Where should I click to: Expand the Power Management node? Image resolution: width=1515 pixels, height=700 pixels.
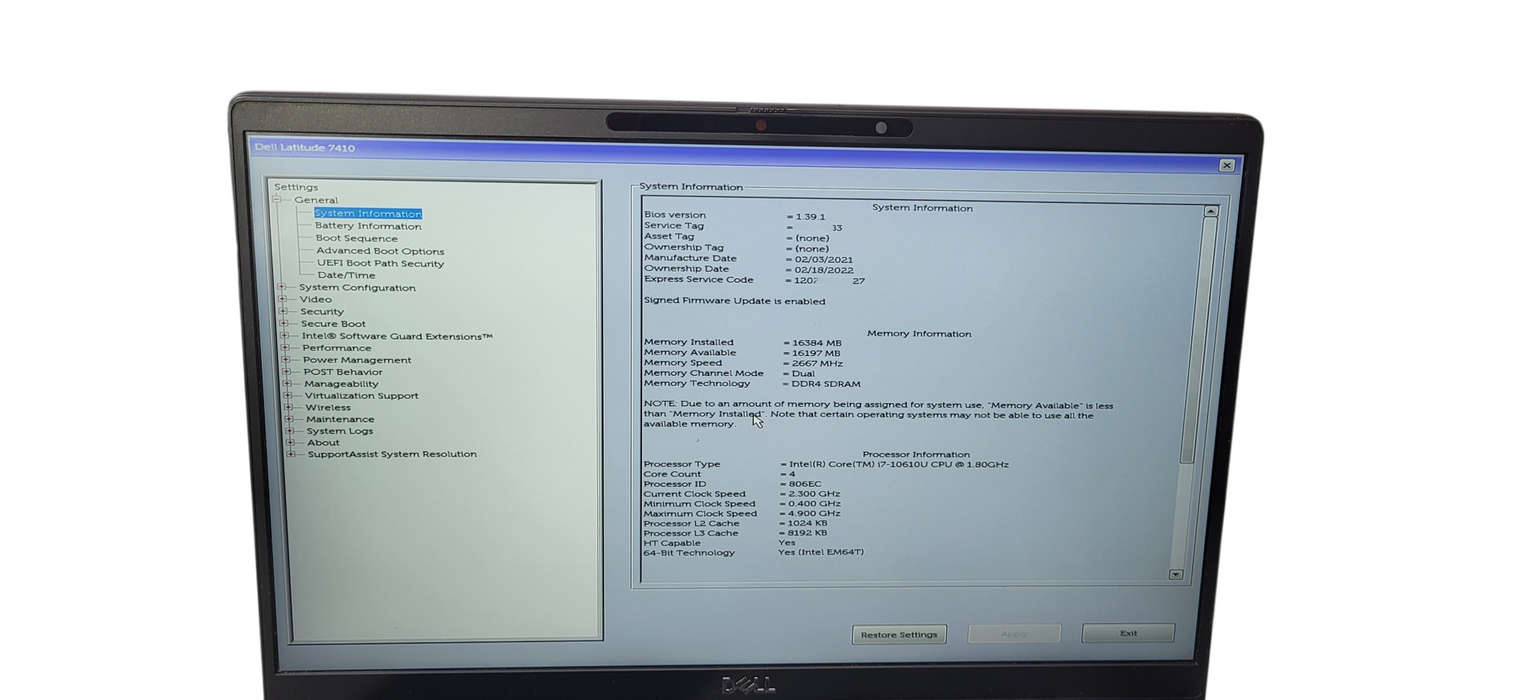286,360
